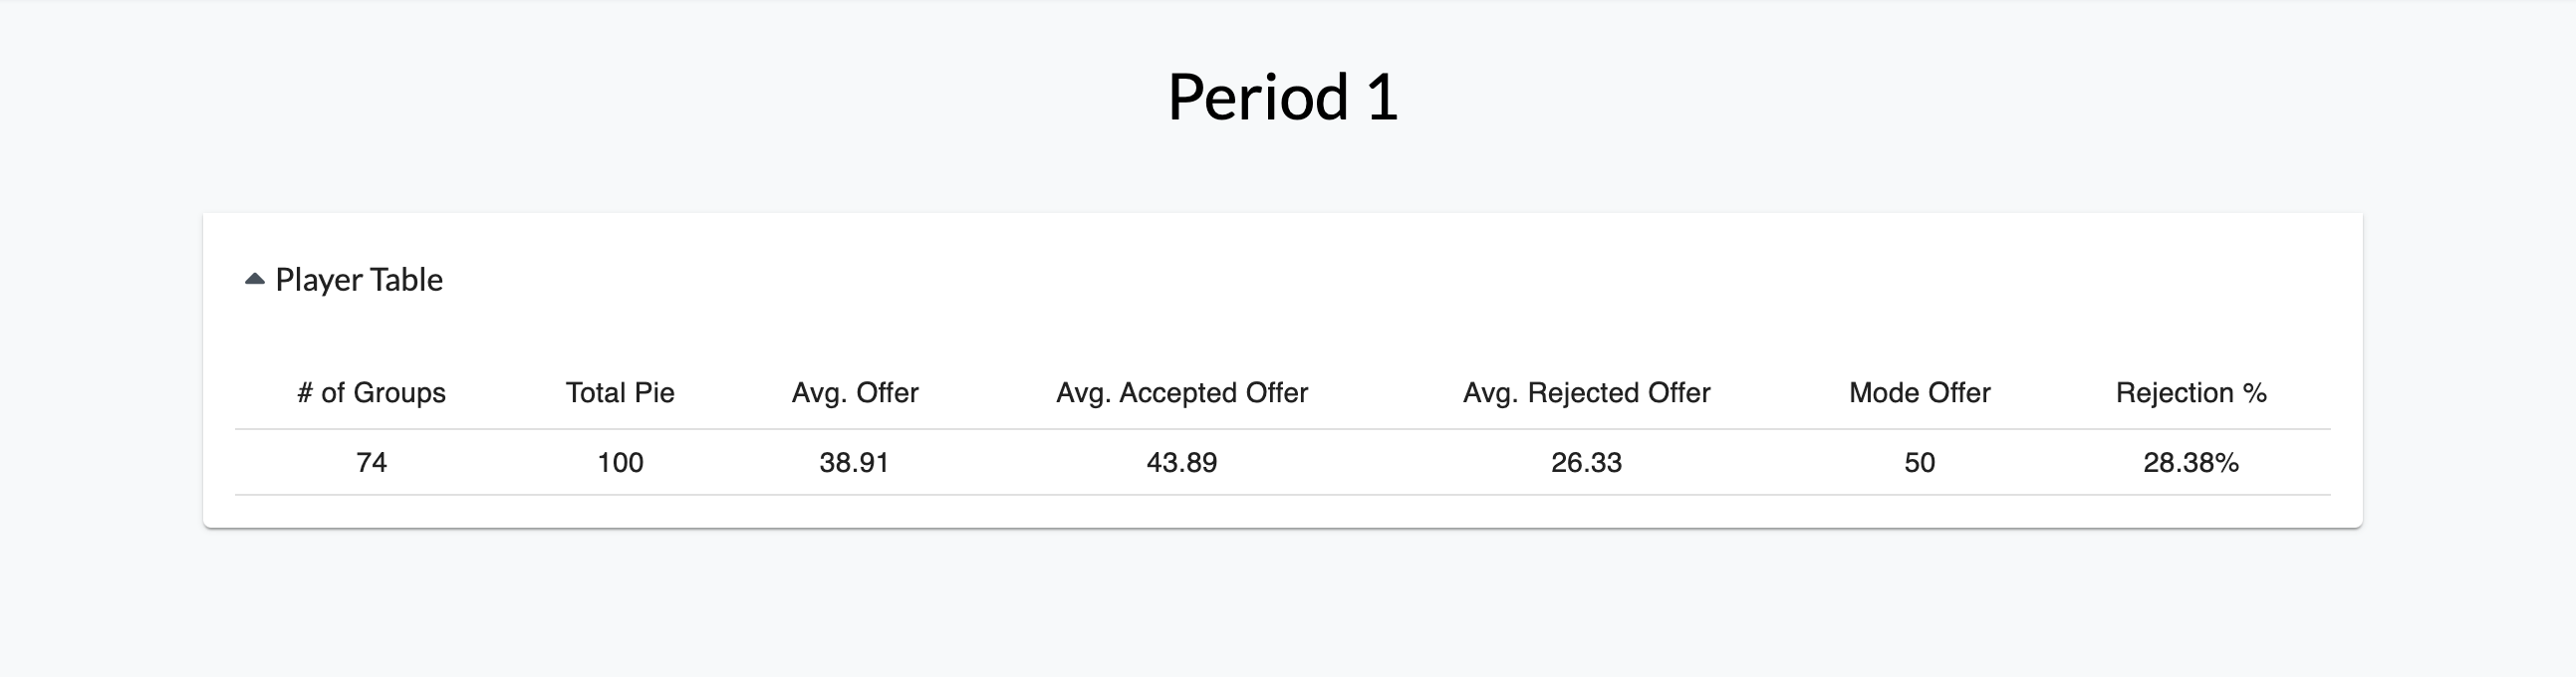The image size is (2576, 677).
Task: Select the 74 groups cell
Action: point(371,463)
